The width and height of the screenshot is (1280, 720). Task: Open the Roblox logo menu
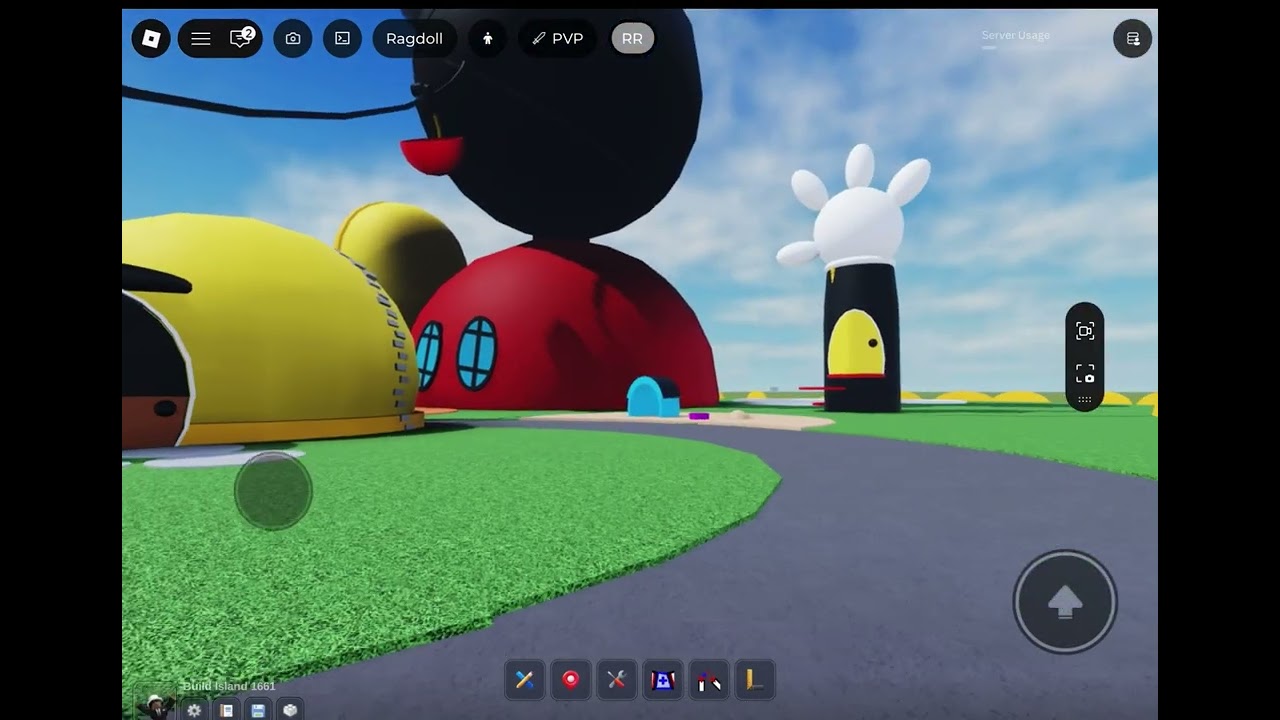click(151, 38)
